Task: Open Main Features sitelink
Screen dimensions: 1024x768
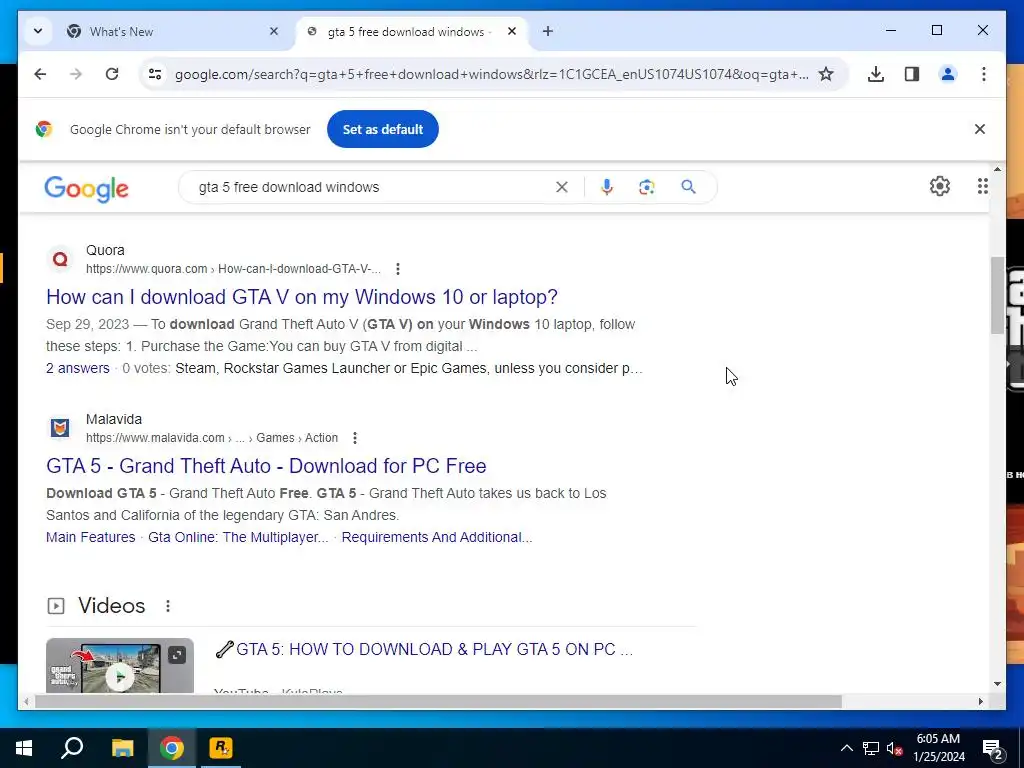Action: click(x=91, y=537)
